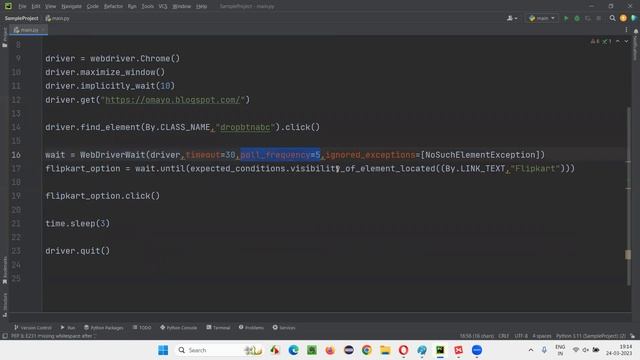The height and width of the screenshot is (360, 640).
Task: Open the TODO tool window
Action: click(x=142, y=327)
